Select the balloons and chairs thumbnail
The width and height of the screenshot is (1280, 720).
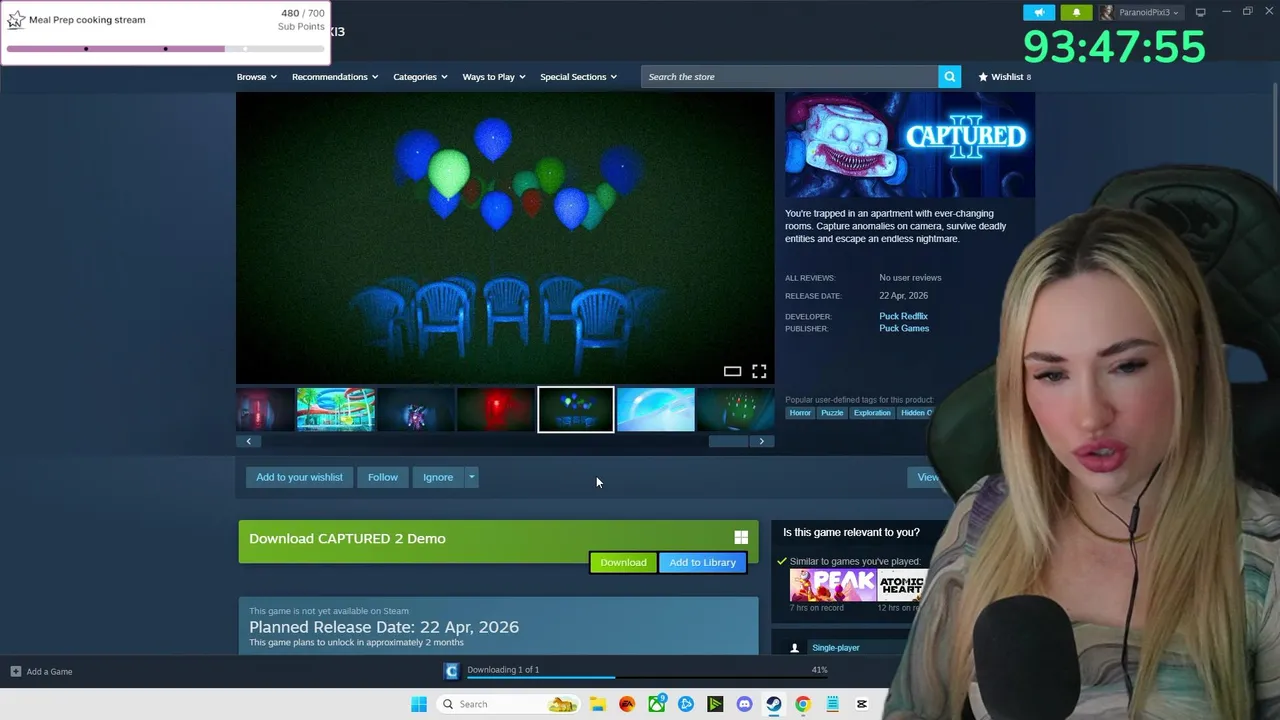[576, 410]
